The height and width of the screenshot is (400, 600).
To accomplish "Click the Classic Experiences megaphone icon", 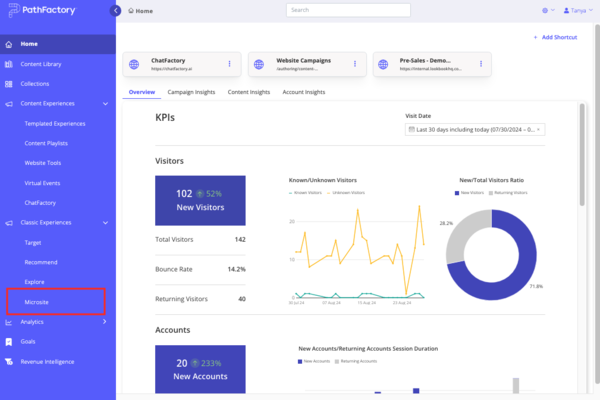I will point(9,223).
